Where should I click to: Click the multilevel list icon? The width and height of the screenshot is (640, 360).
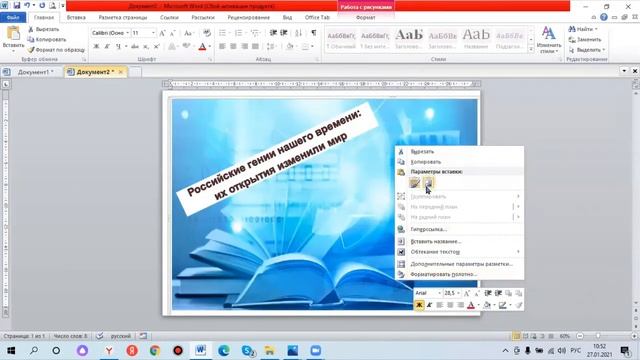256,33
